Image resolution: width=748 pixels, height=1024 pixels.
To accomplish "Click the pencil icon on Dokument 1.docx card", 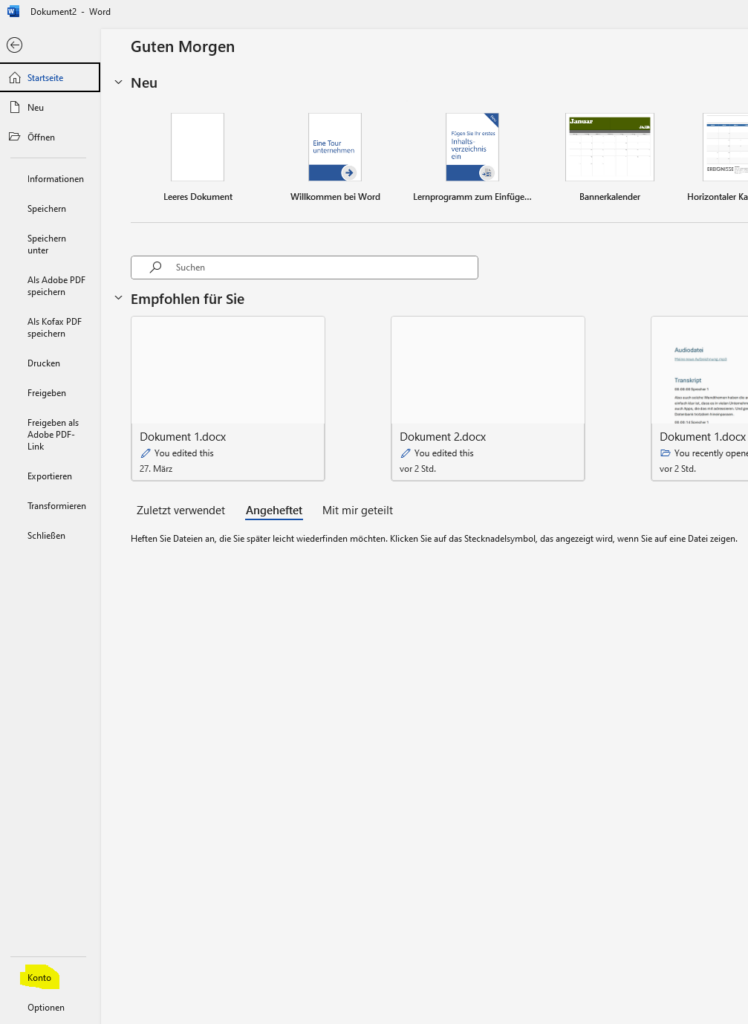I will (145, 453).
